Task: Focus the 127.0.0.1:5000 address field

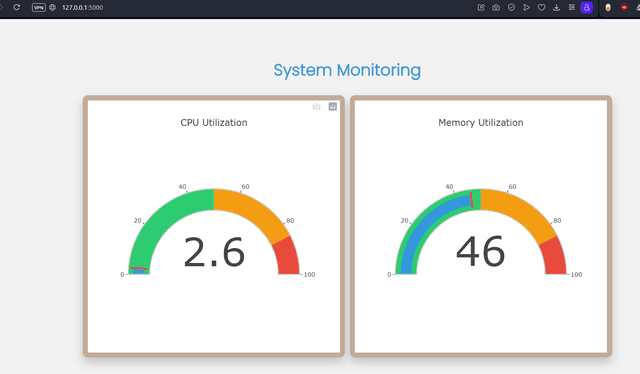Action: coord(82,7)
